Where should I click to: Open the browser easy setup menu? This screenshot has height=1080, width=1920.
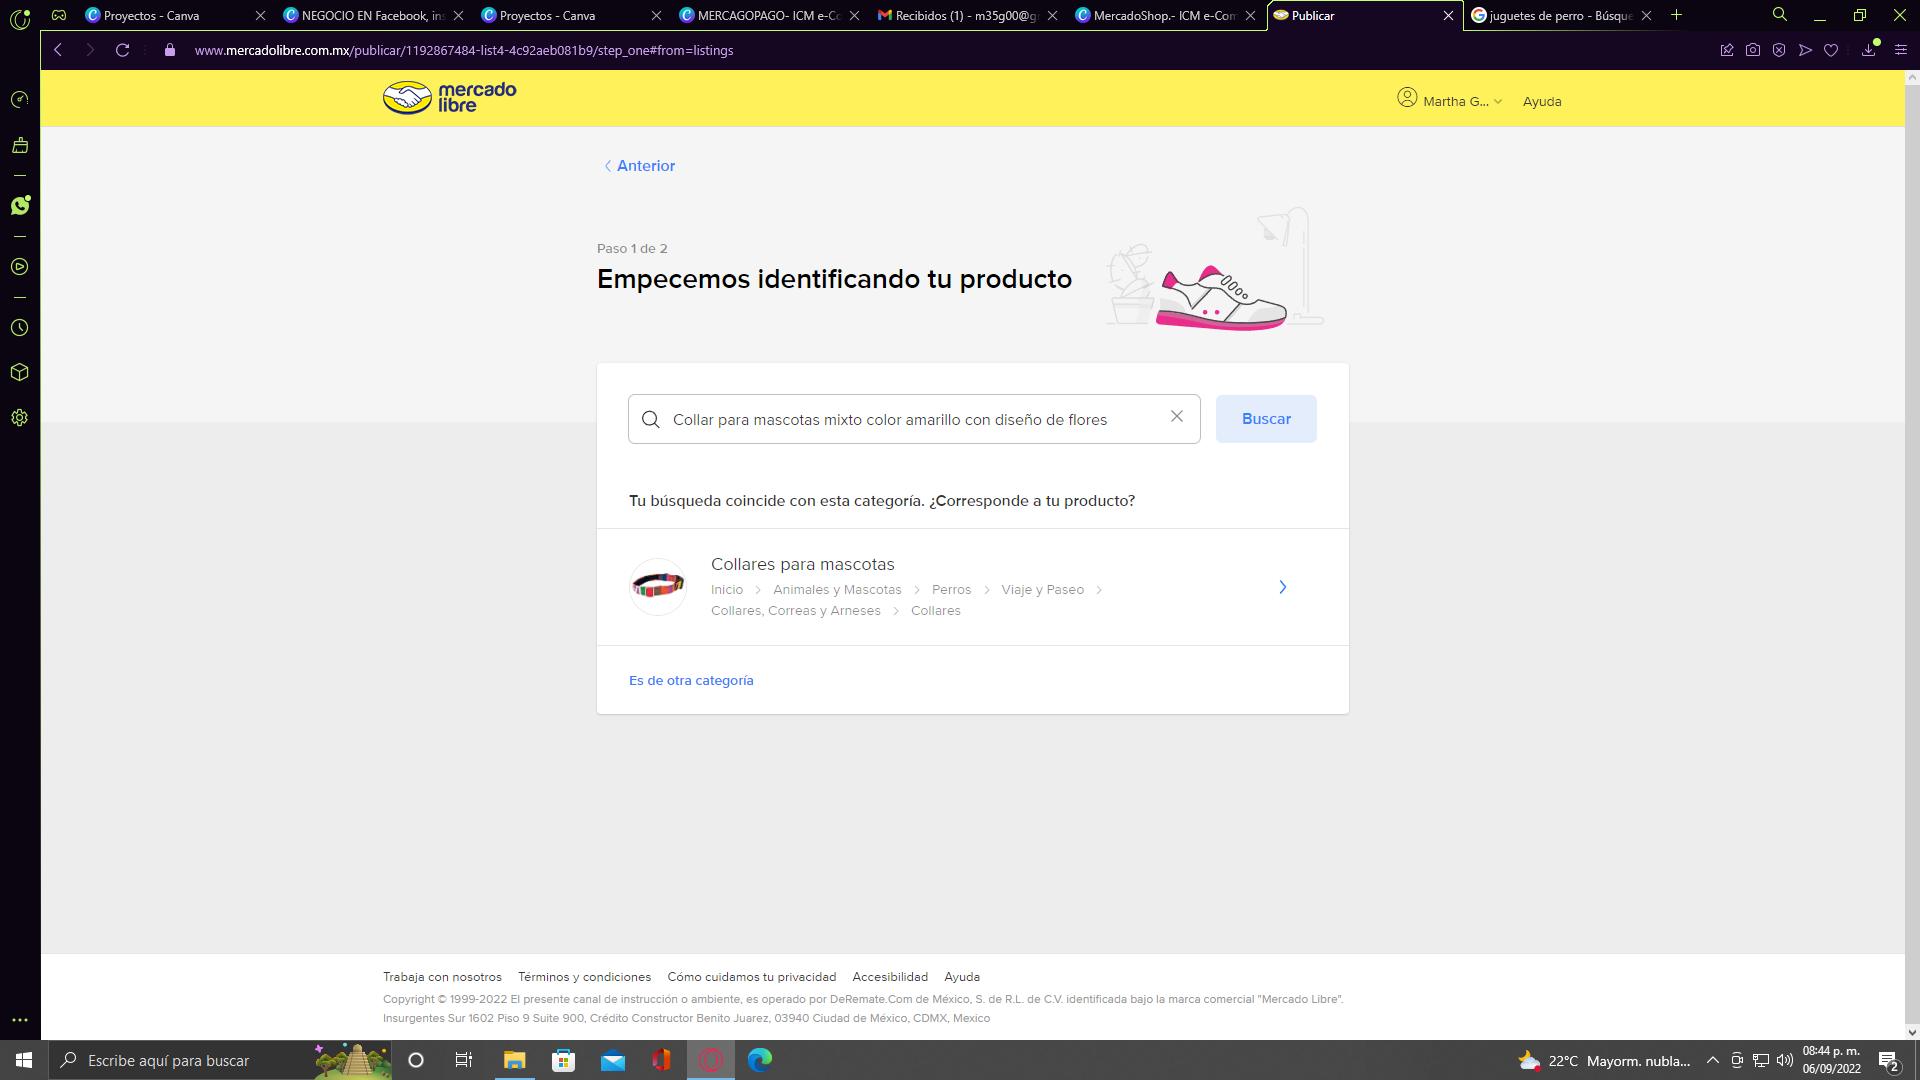click(1900, 50)
